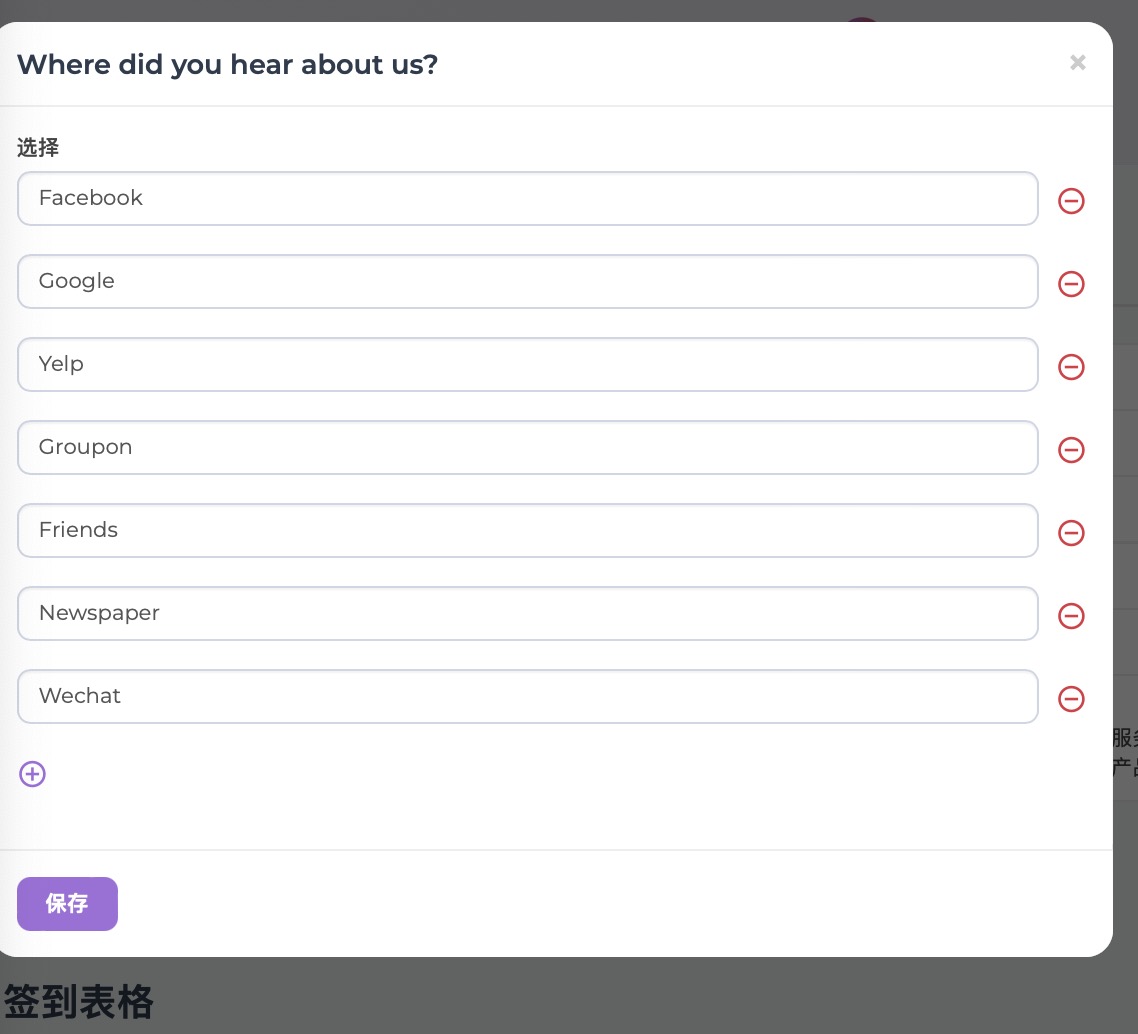Select the Friends text field
Image resolution: width=1138 pixels, height=1034 pixels.
tap(527, 530)
